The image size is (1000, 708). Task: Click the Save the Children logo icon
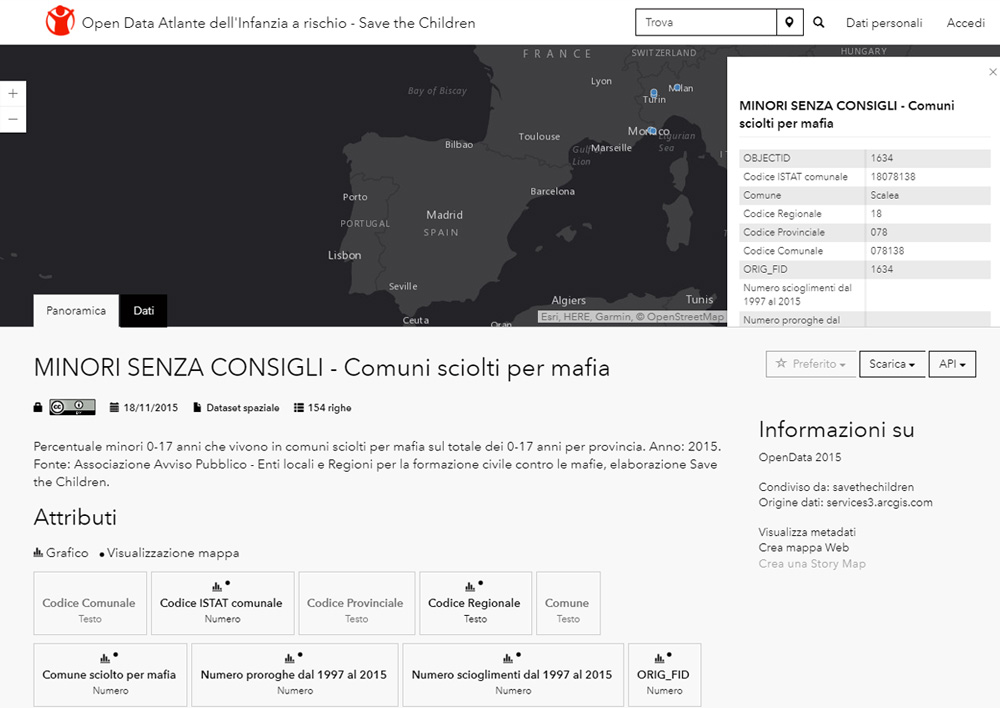coord(60,20)
